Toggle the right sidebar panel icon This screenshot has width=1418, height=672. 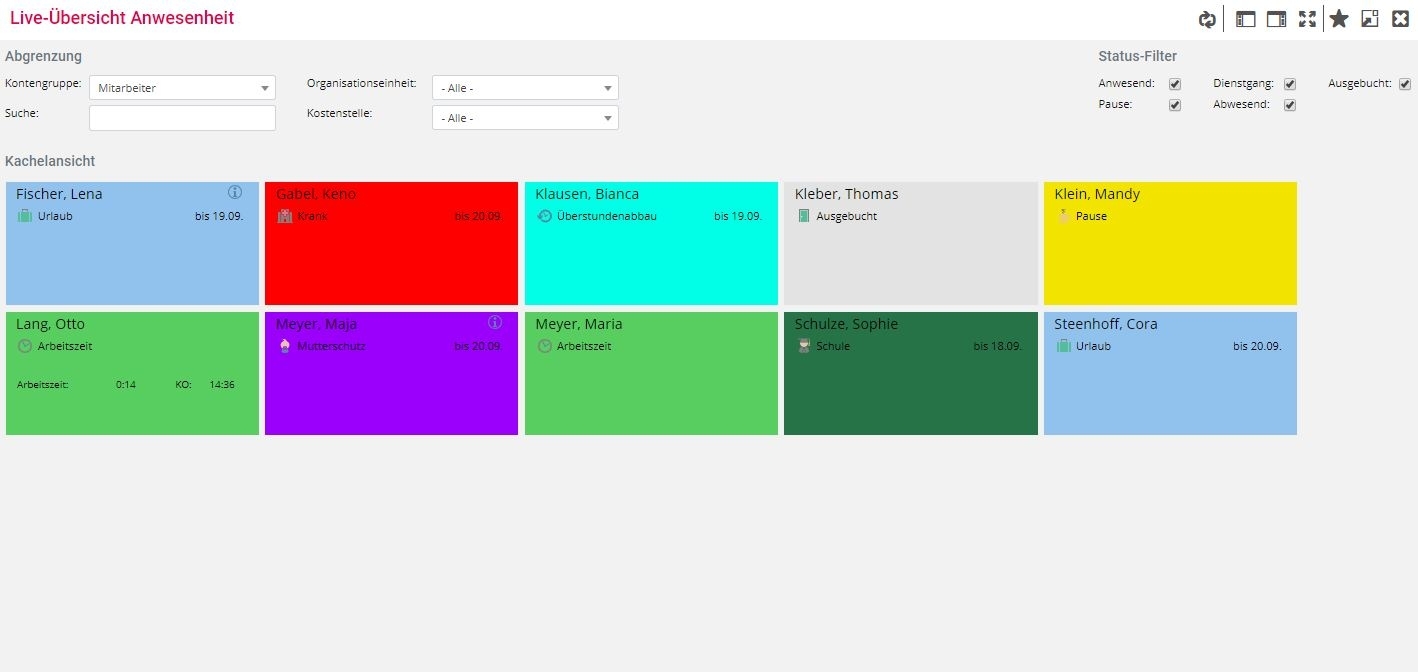[x=1276, y=19]
